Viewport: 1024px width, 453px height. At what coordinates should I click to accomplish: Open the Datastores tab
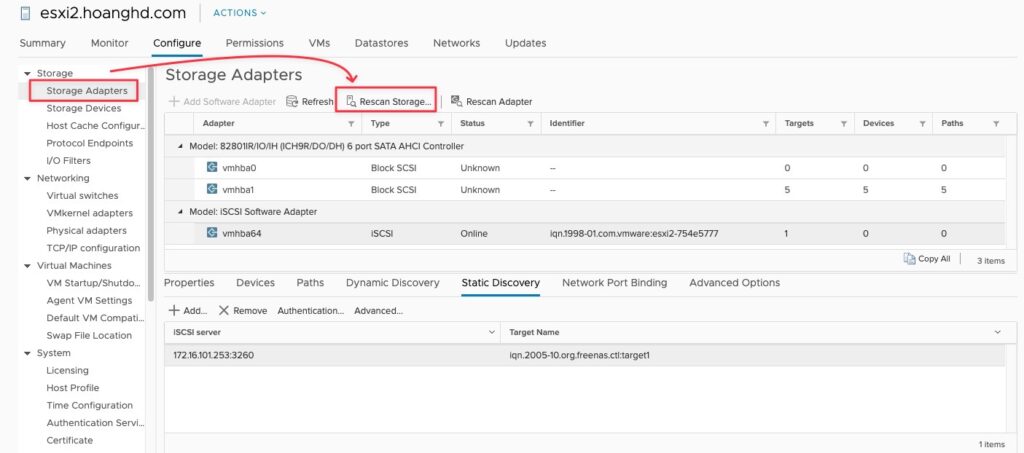(381, 43)
